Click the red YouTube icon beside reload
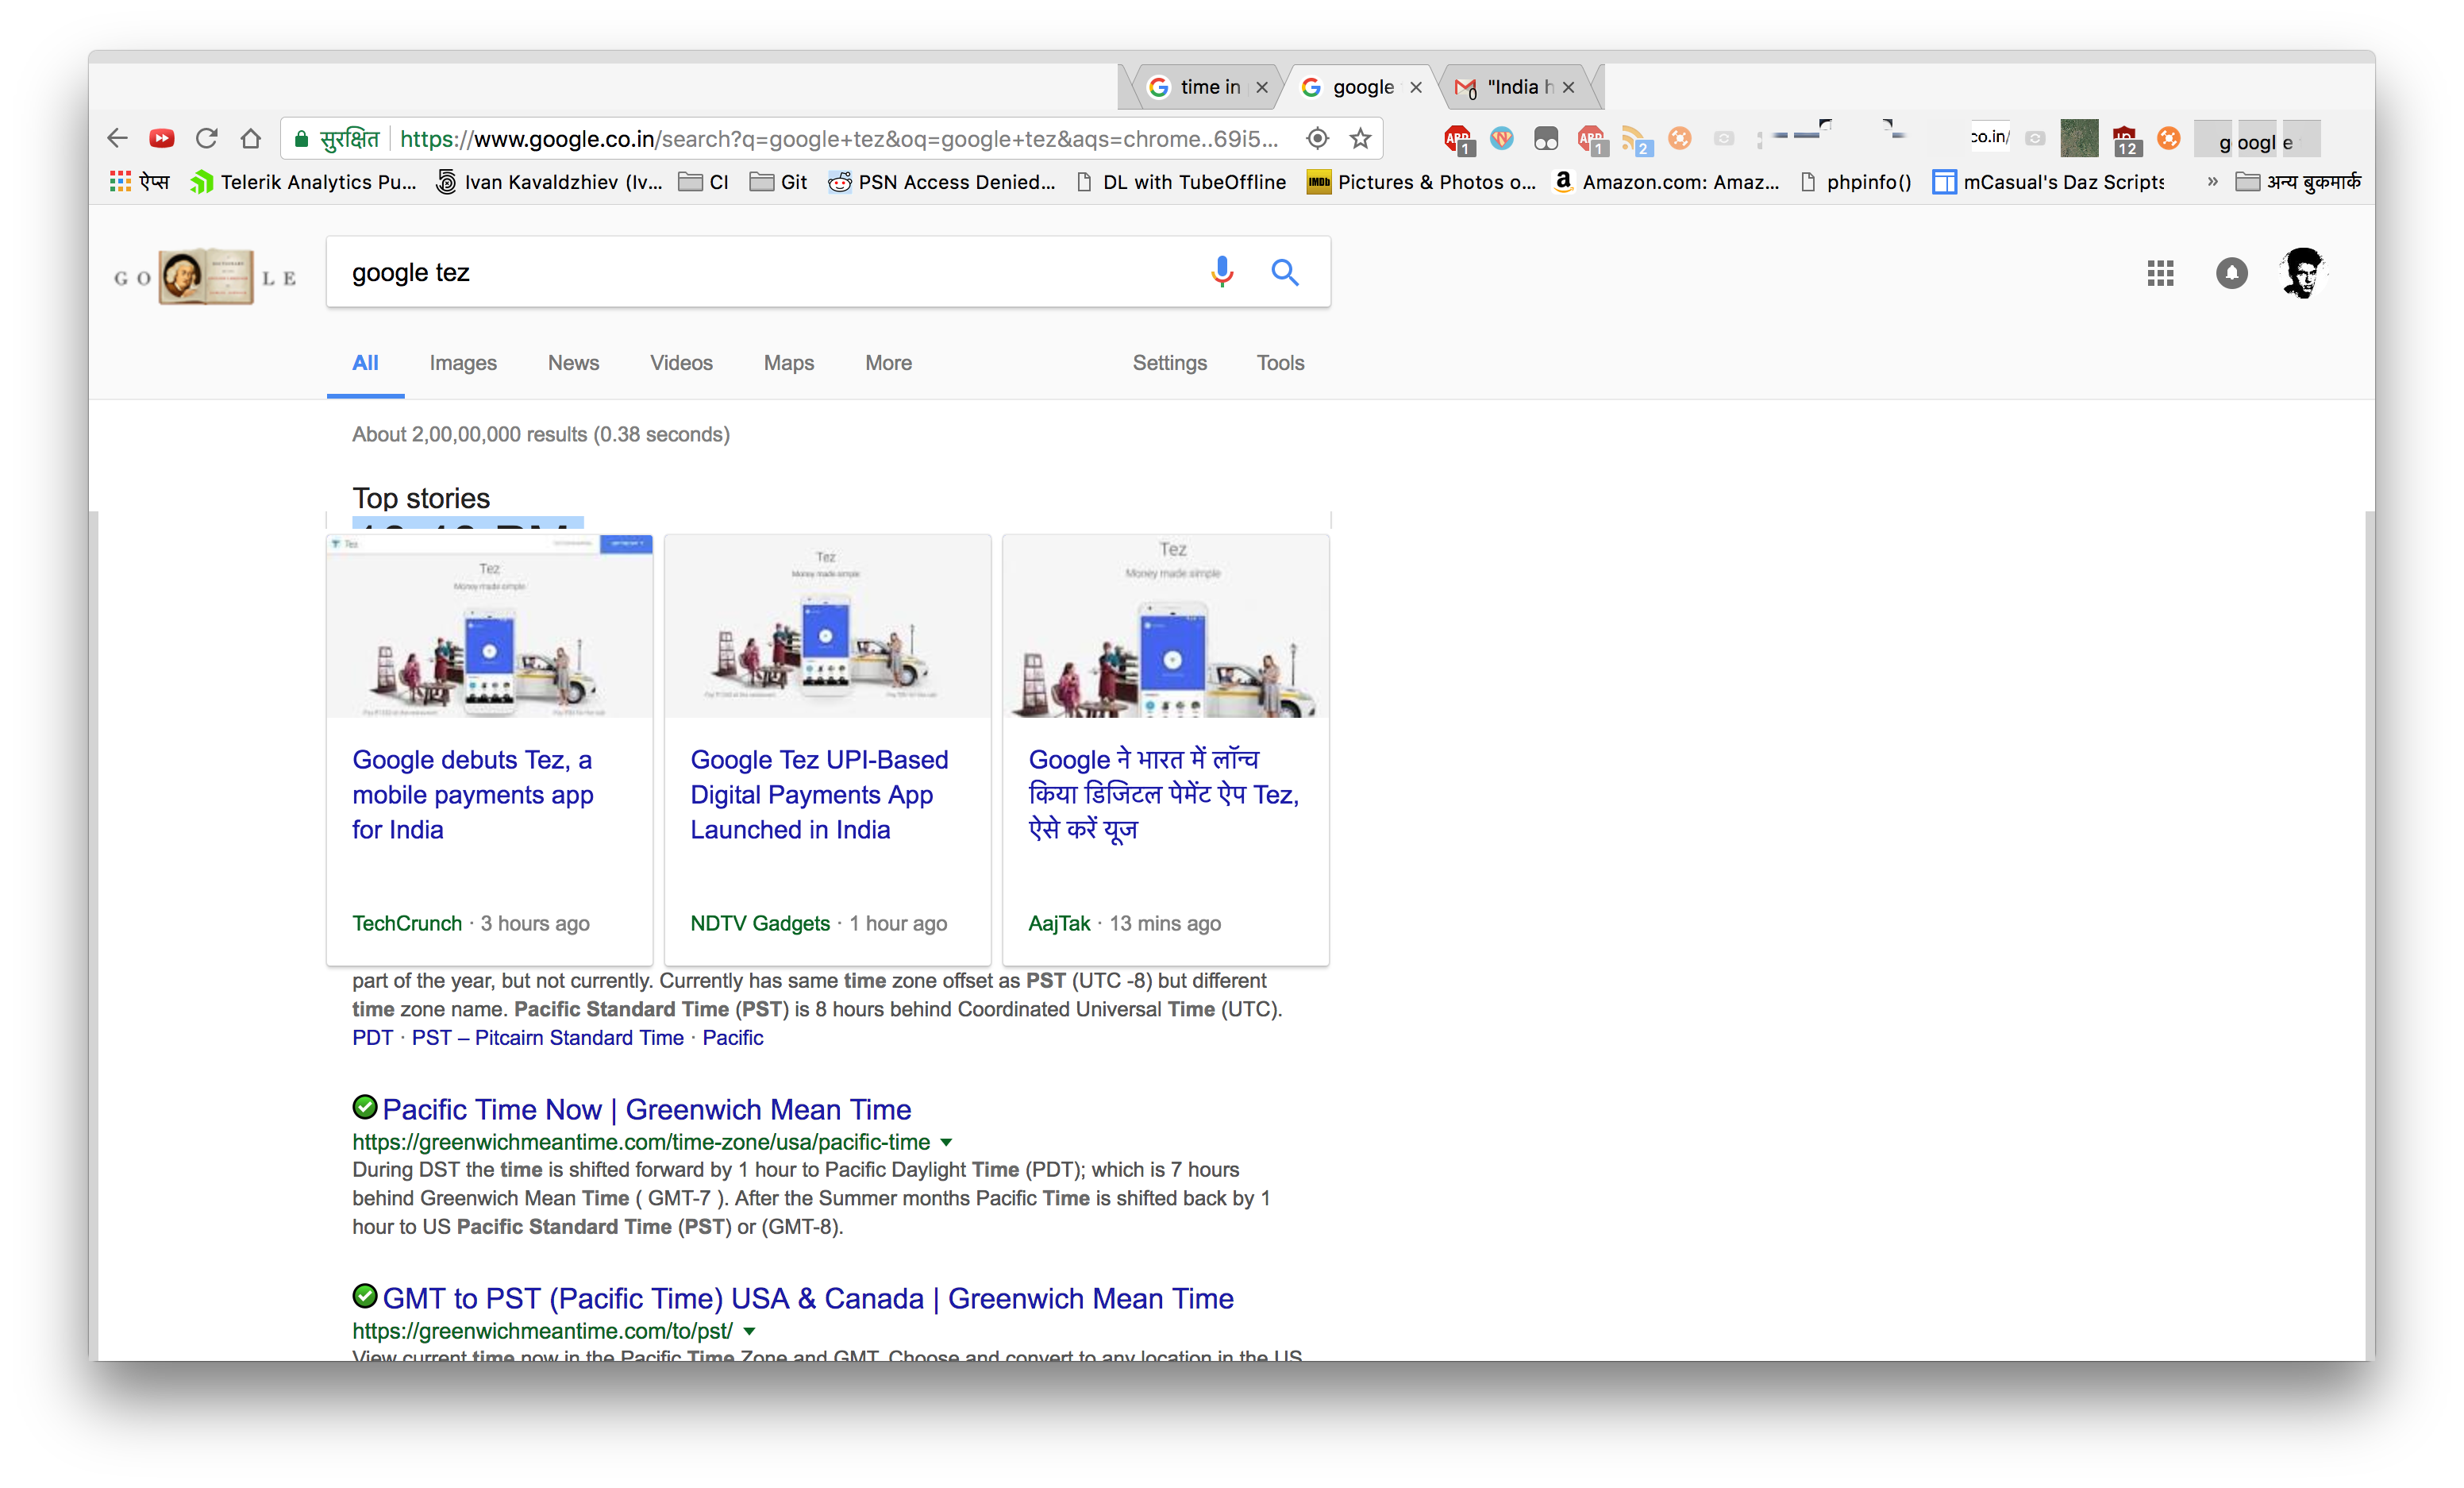The height and width of the screenshot is (1488, 2464). tap(162, 138)
